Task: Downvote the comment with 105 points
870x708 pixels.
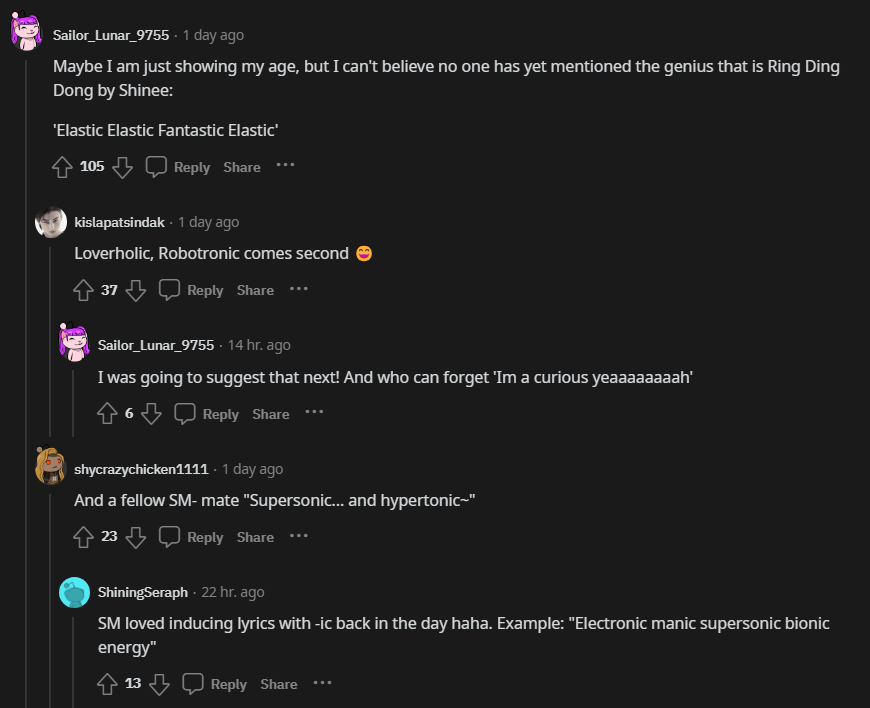Action: (123, 167)
